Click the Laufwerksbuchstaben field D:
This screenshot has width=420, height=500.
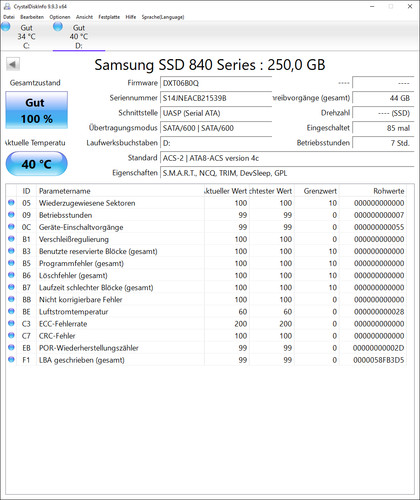[x=216, y=143]
